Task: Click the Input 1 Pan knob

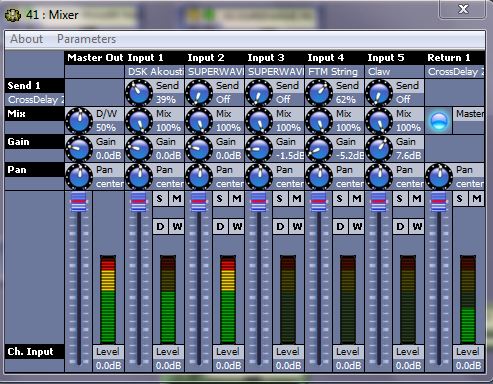Action: pos(139,177)
